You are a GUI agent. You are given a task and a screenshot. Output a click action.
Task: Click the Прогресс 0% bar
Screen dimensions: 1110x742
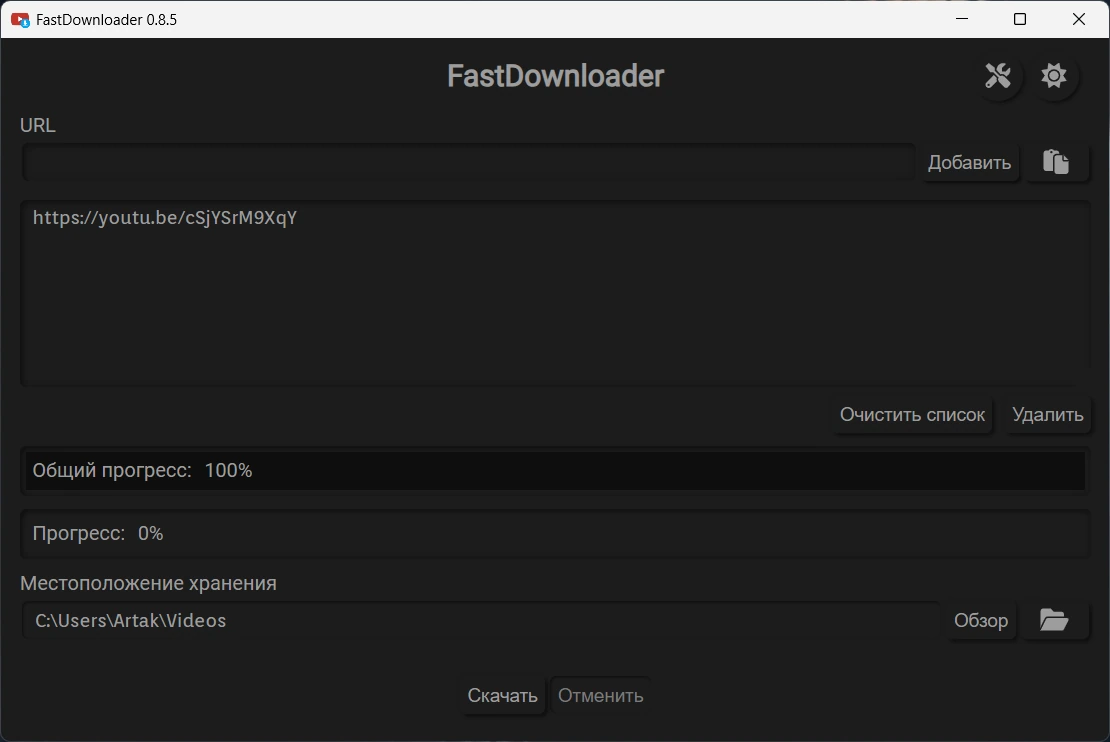pyautogui.click(x=555, y=533)
